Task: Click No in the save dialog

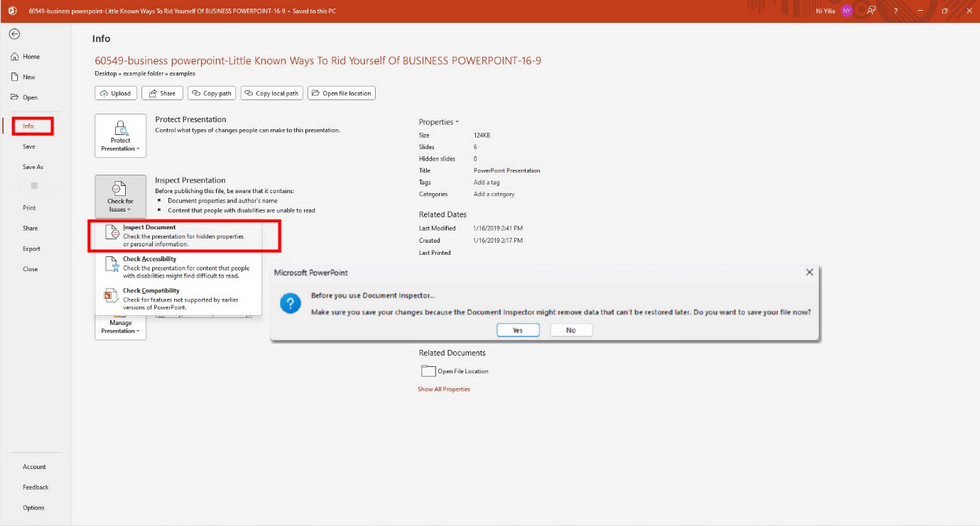Action: 570,330
